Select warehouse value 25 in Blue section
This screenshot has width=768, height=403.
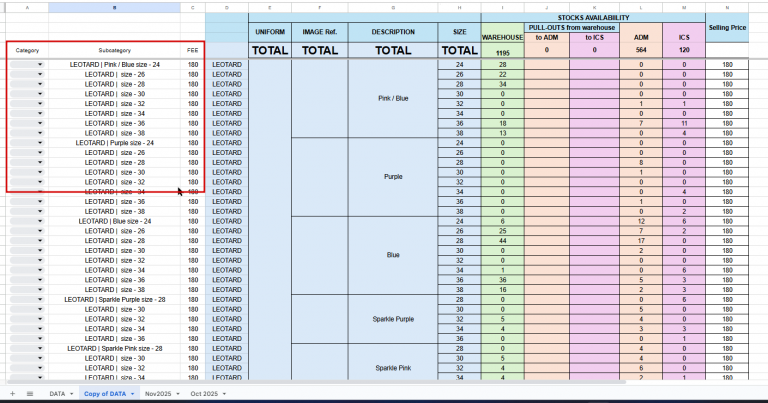point(503,231)
